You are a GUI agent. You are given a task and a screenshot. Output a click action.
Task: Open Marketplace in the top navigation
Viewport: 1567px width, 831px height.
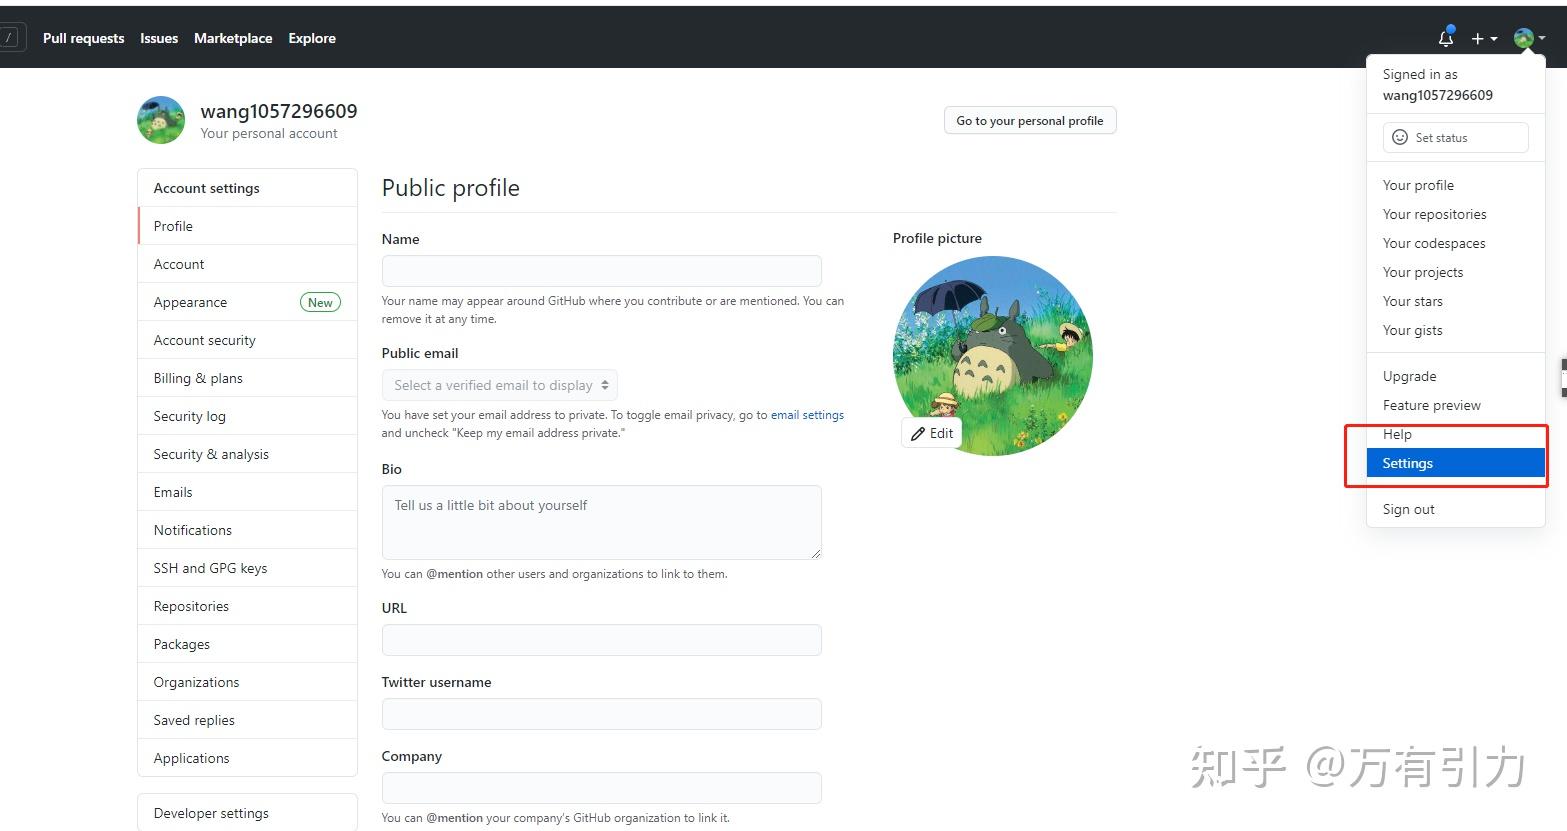click(233, 38)
